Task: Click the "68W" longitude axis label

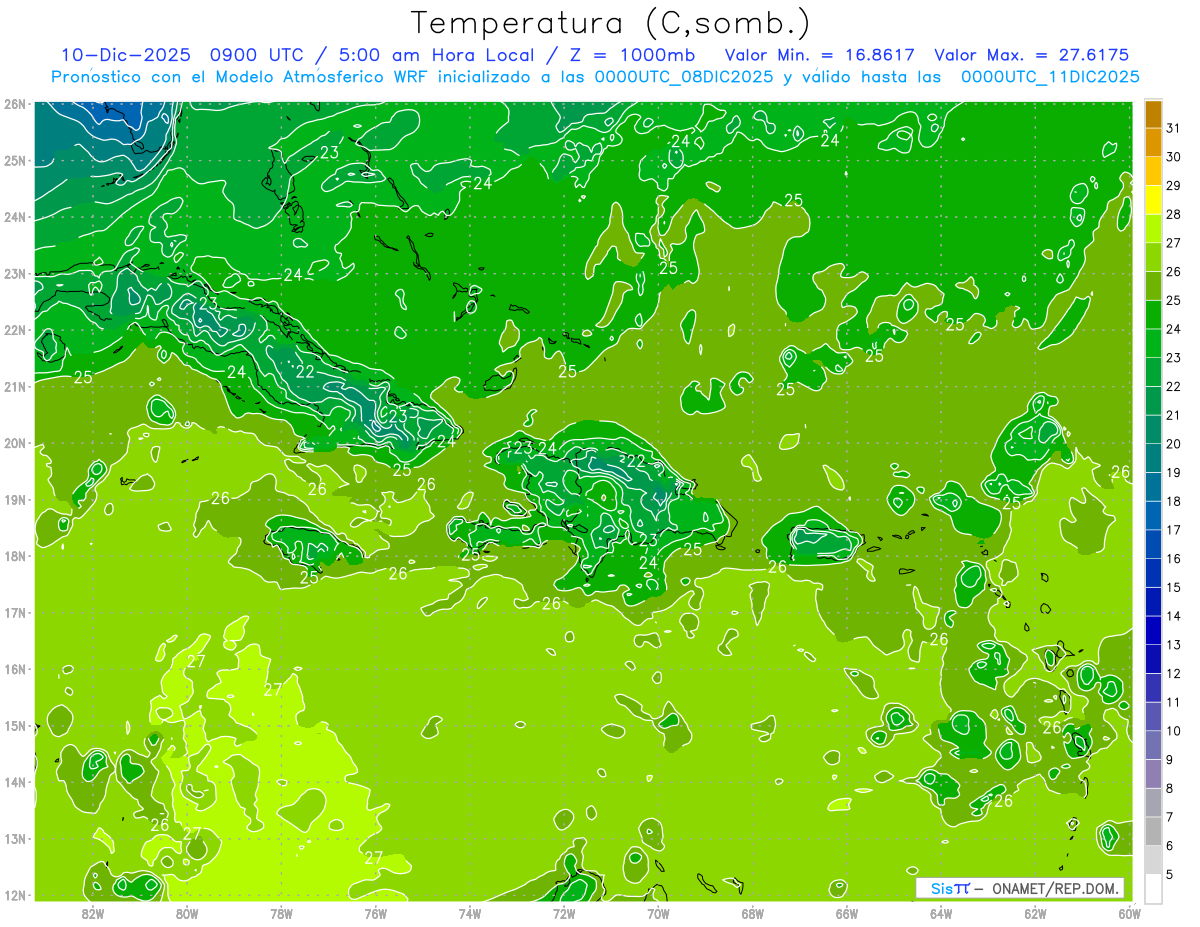Action: [752, 913]
